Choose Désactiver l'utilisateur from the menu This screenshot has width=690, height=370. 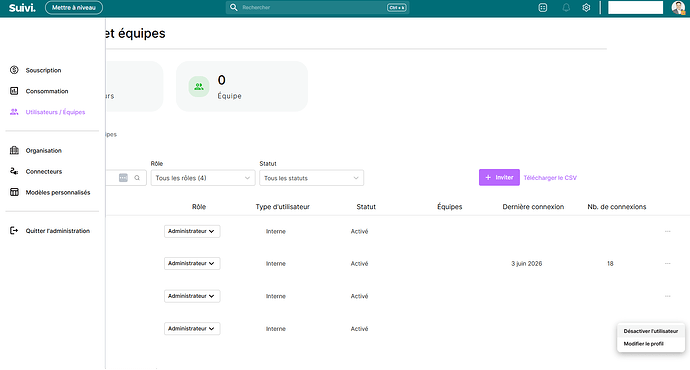pos(651,331)
